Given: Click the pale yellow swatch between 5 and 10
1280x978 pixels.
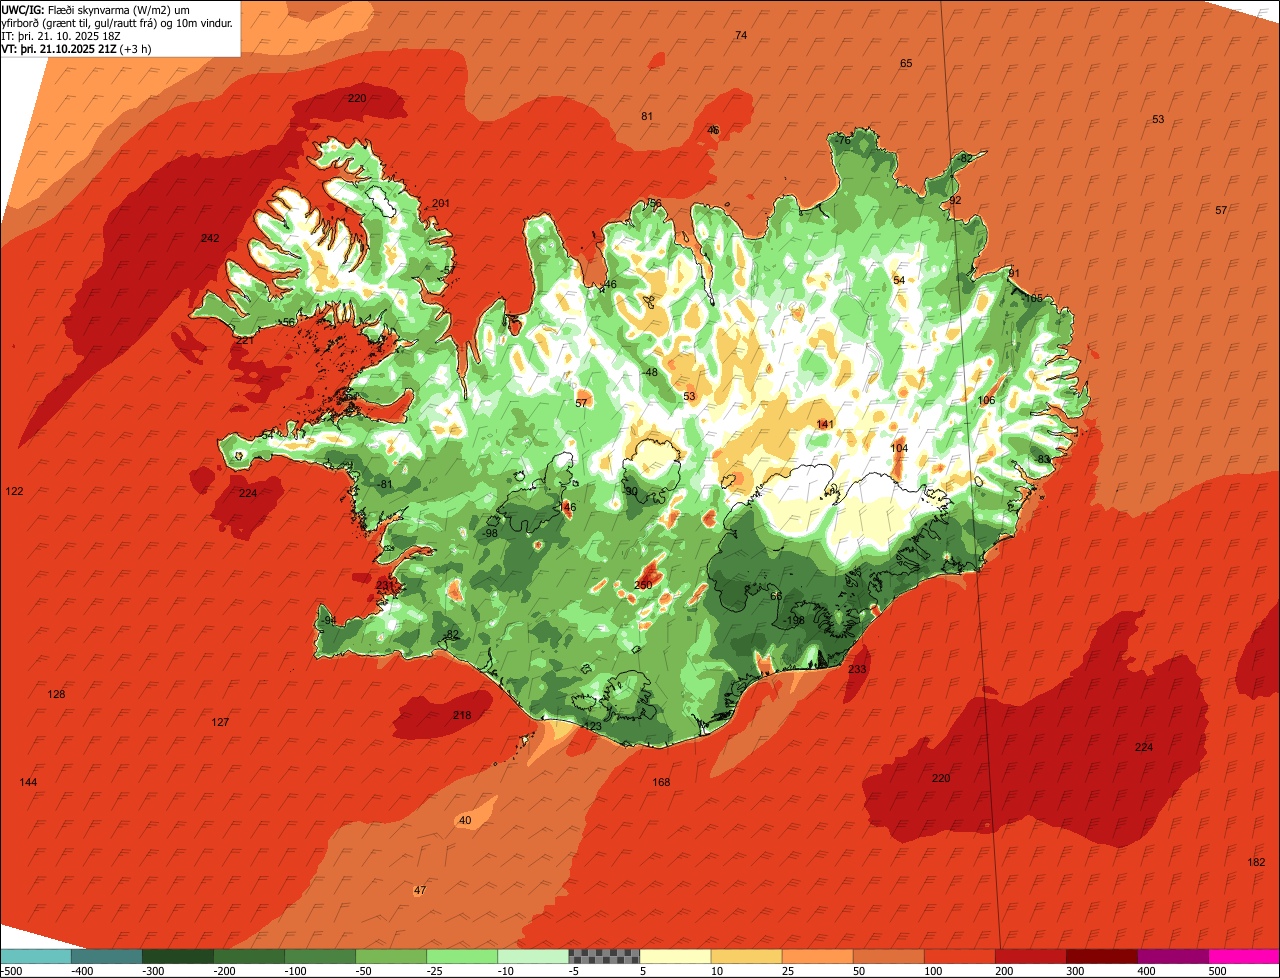Looking at the screenshot, I should pos(675,956).
